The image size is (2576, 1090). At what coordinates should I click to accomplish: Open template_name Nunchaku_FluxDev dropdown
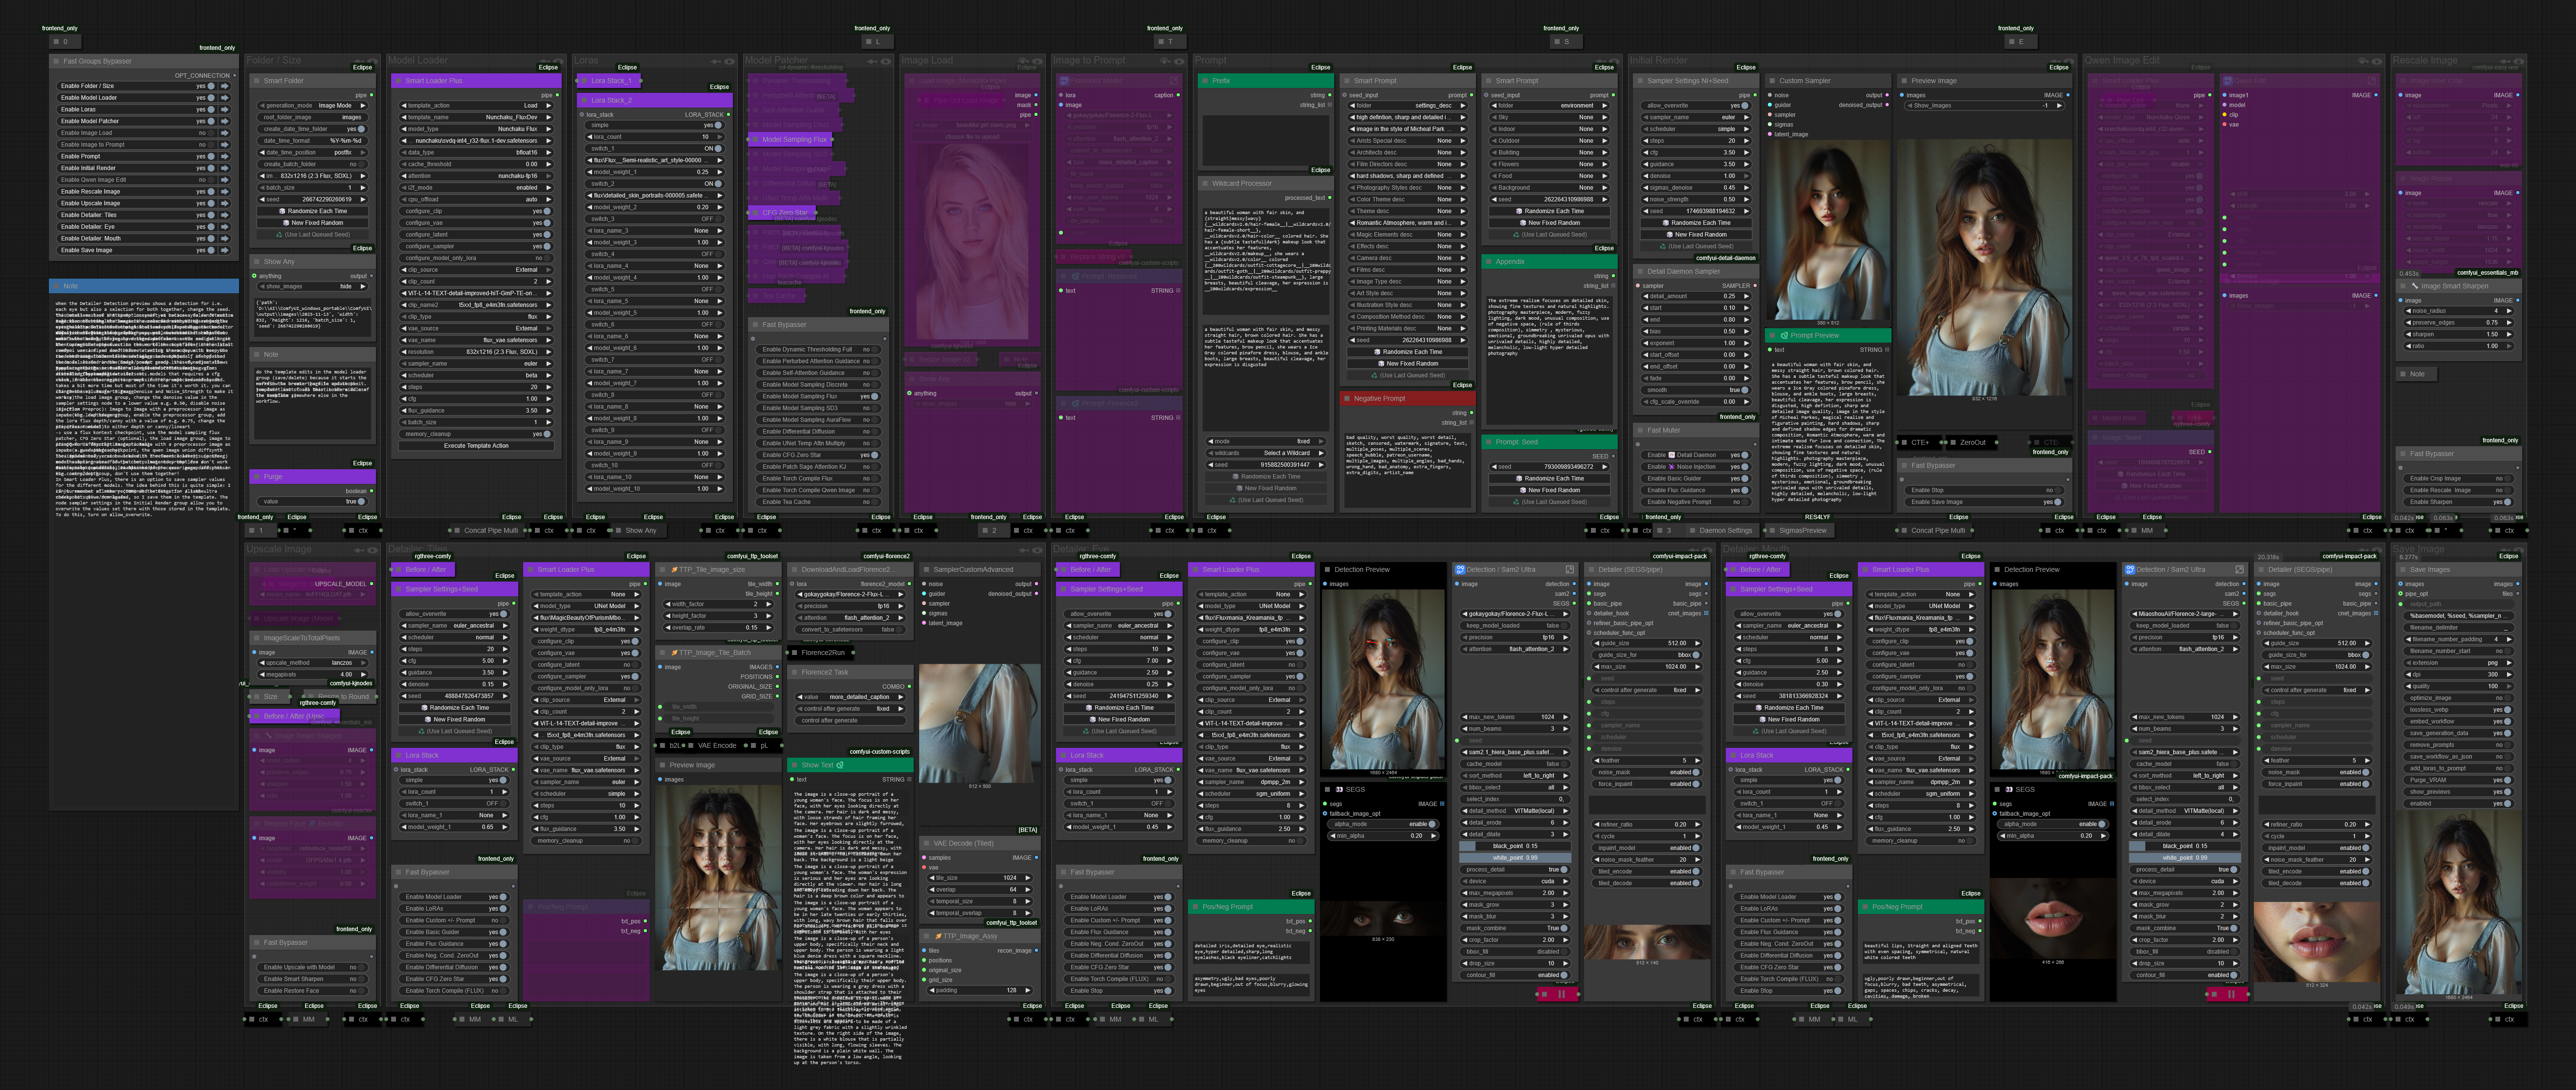(477, 117)
